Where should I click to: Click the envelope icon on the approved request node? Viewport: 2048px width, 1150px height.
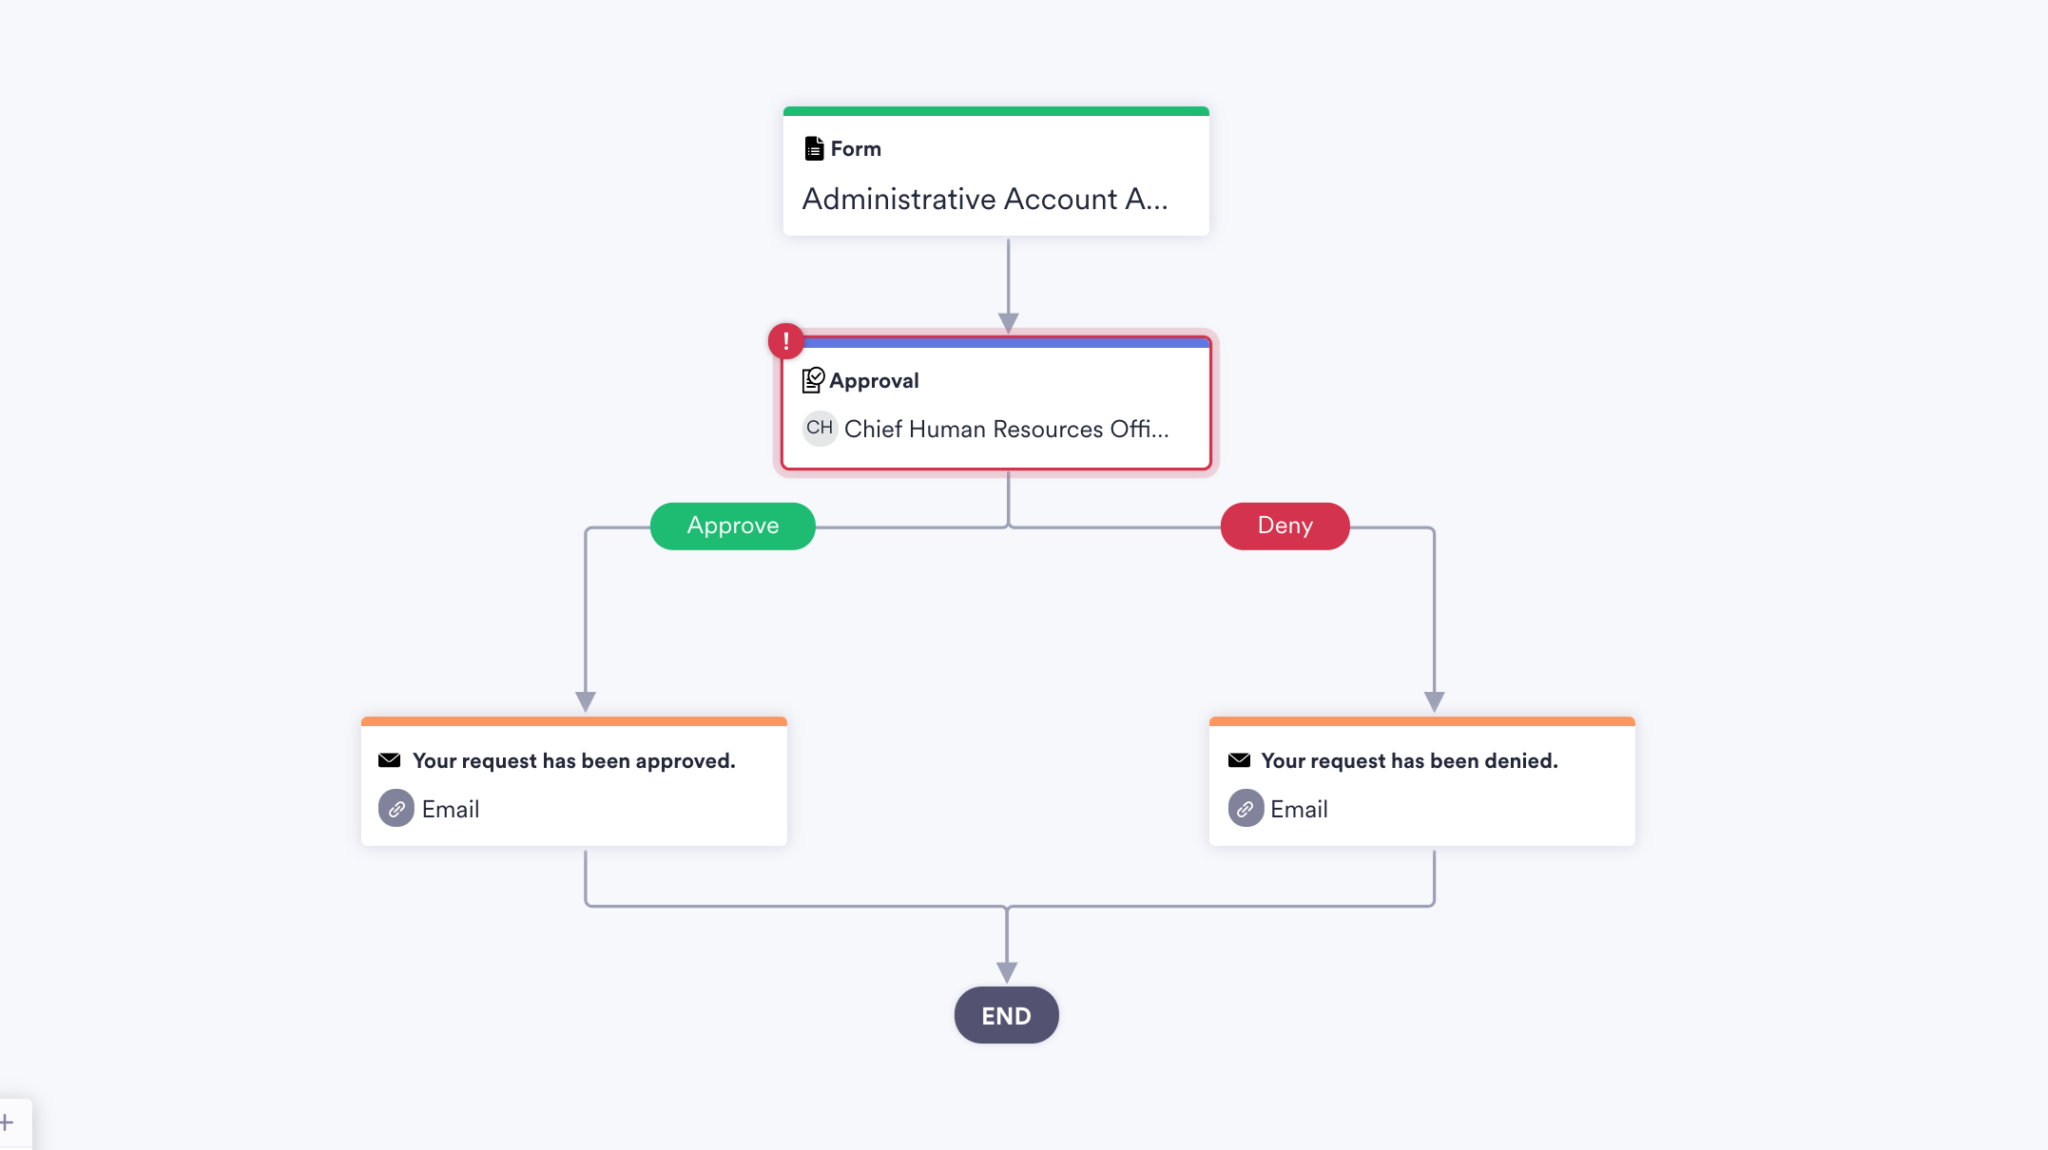(390, 760)
